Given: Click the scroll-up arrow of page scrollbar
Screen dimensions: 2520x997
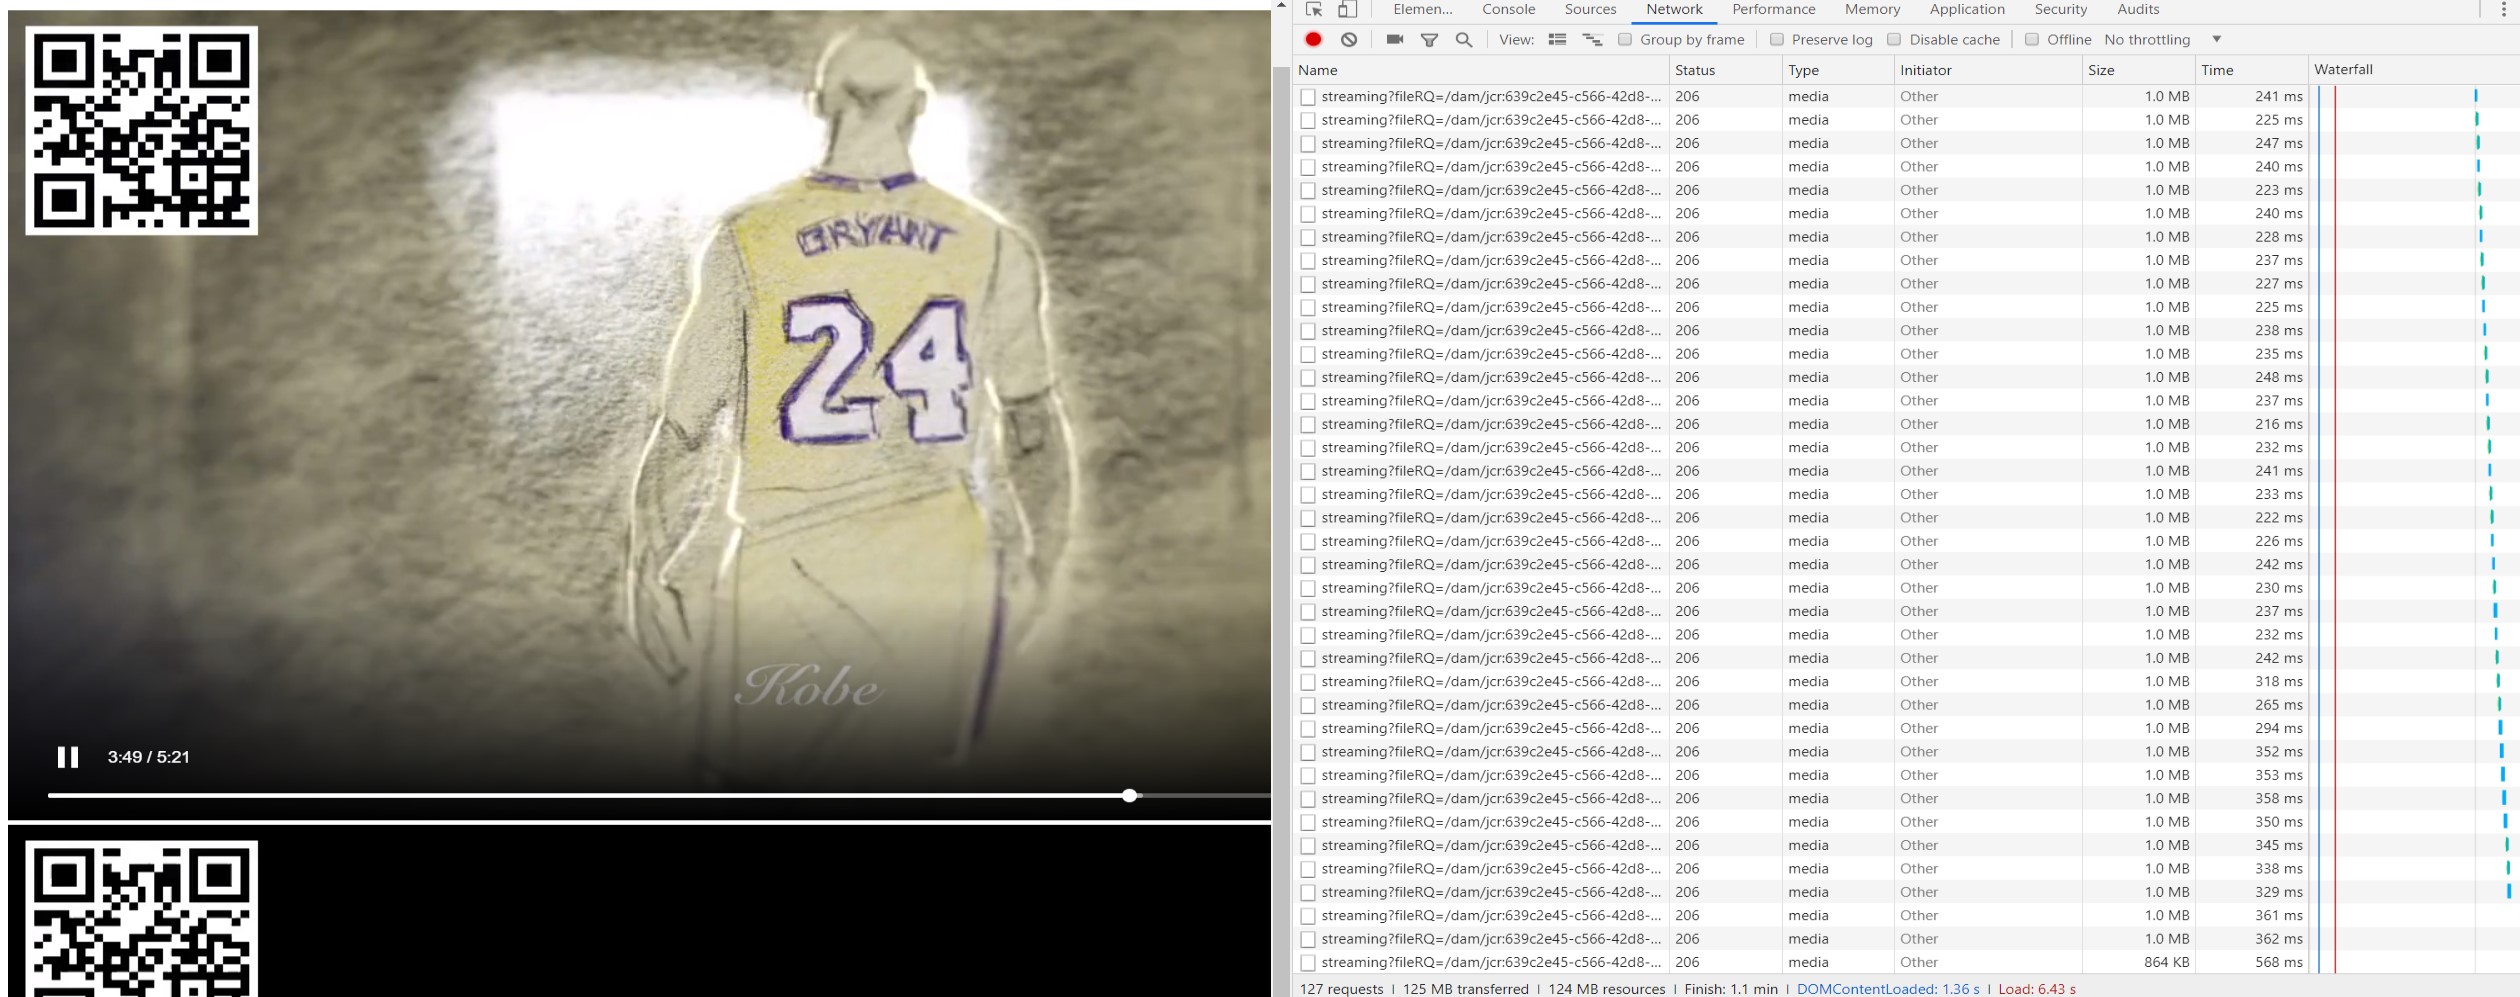Looking at the screenshot, I should pos(1281,6).
